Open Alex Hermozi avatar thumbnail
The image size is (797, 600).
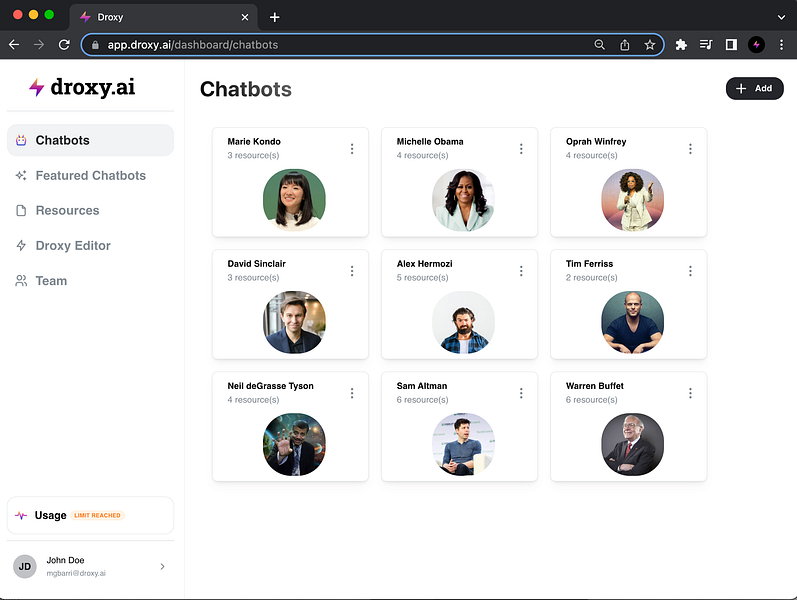463,322
